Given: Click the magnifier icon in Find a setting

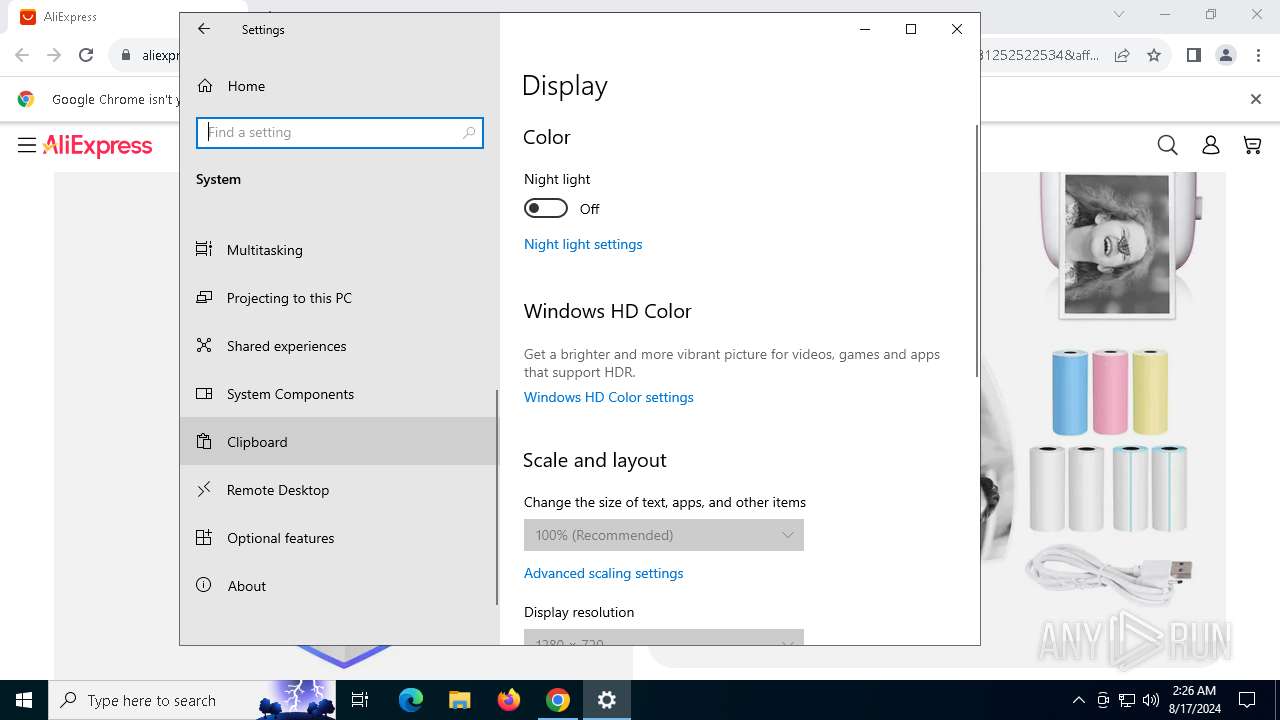Looking at the screenshot, I should click(x=469, y=132).
